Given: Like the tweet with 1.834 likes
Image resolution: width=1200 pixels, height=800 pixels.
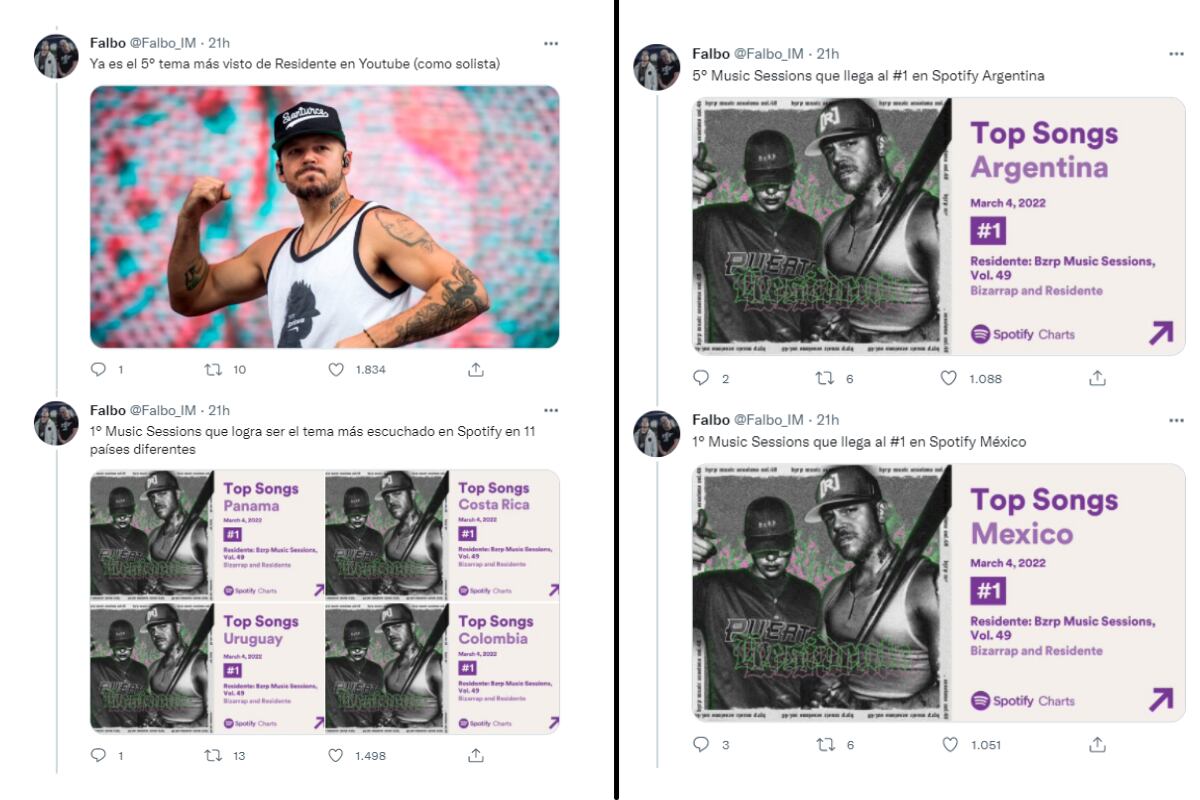Looking at the screenshot, I should click(x=336, y=369).
